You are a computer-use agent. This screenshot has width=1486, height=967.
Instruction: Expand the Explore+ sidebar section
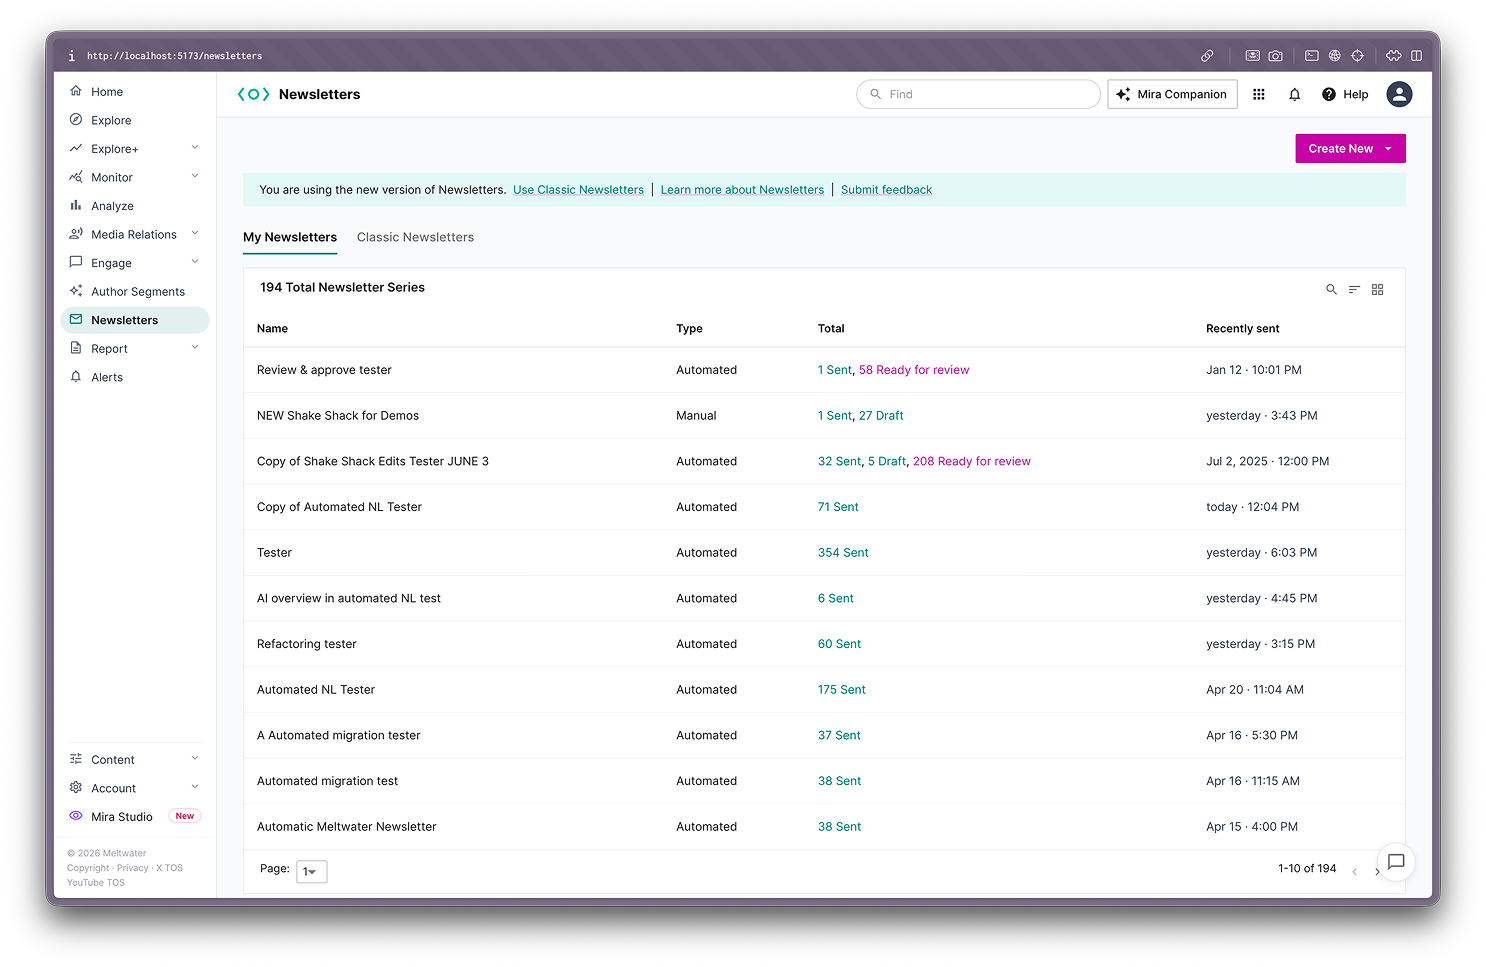coord(195,148)
